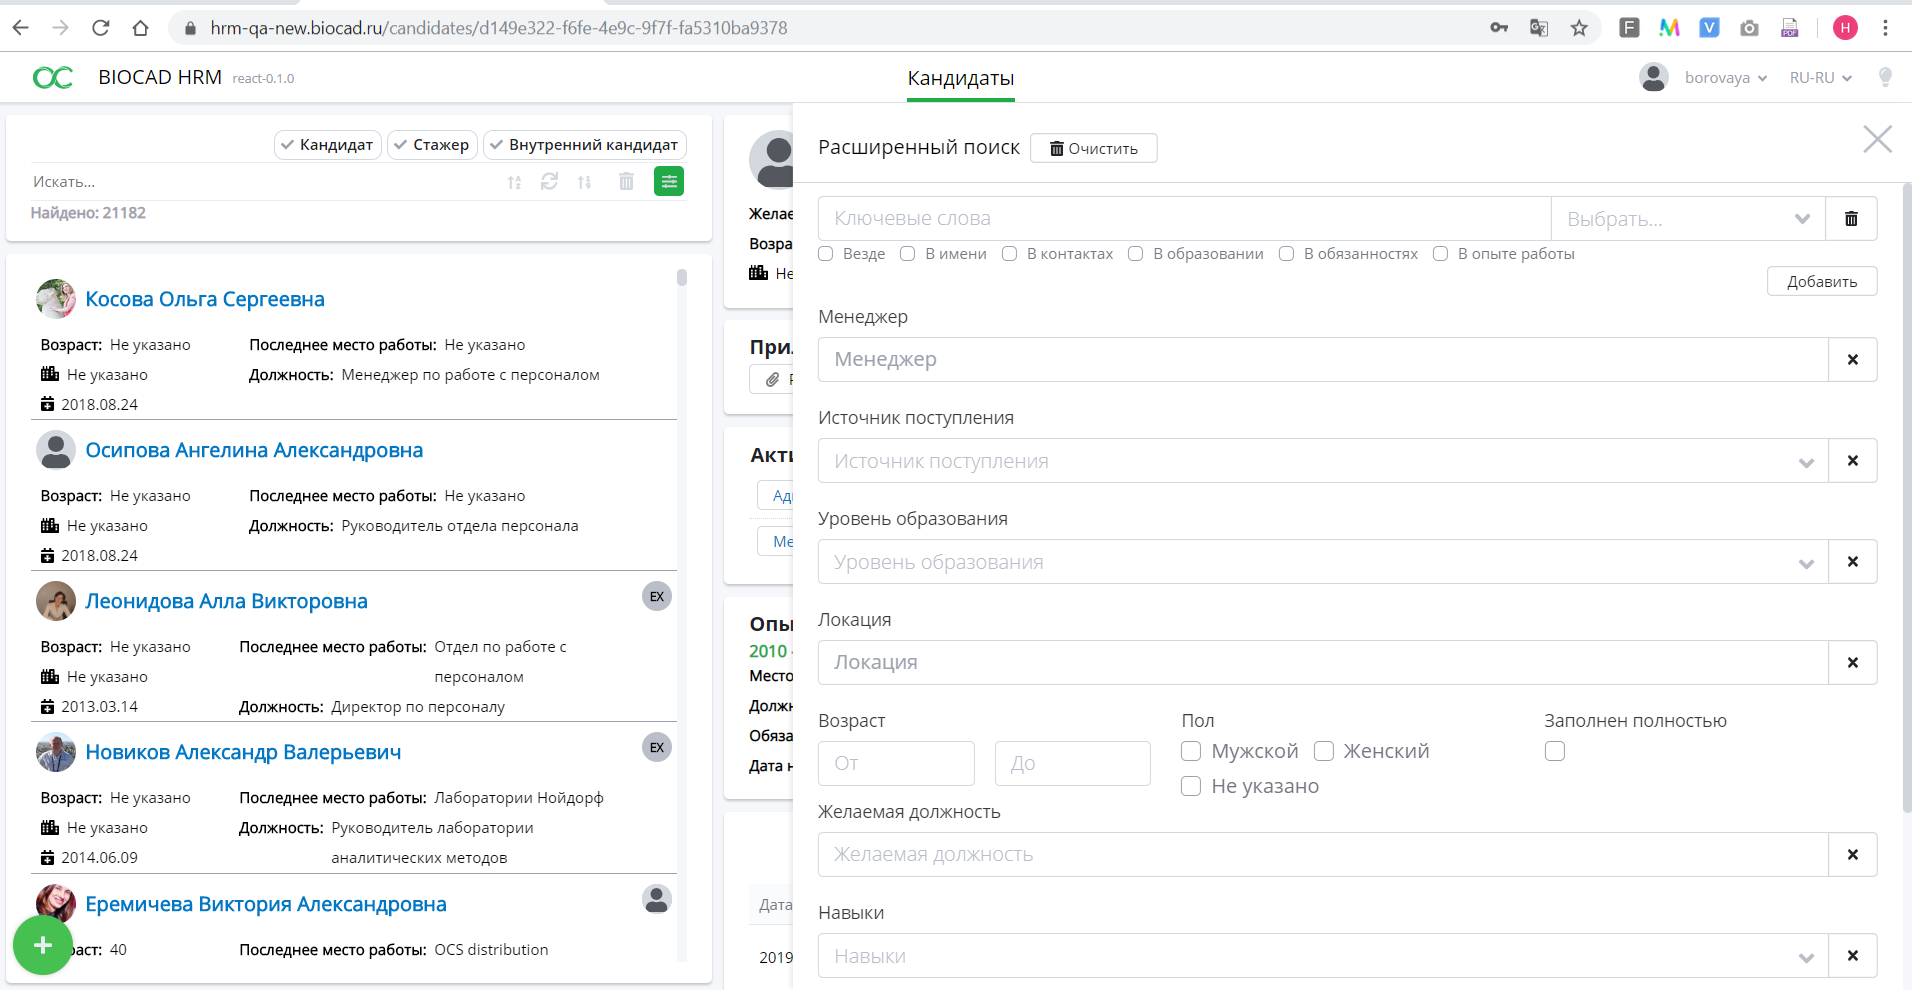1912x990 pixels.
Task: Close the advanced search panel
Action: (x=1877, y=139)
